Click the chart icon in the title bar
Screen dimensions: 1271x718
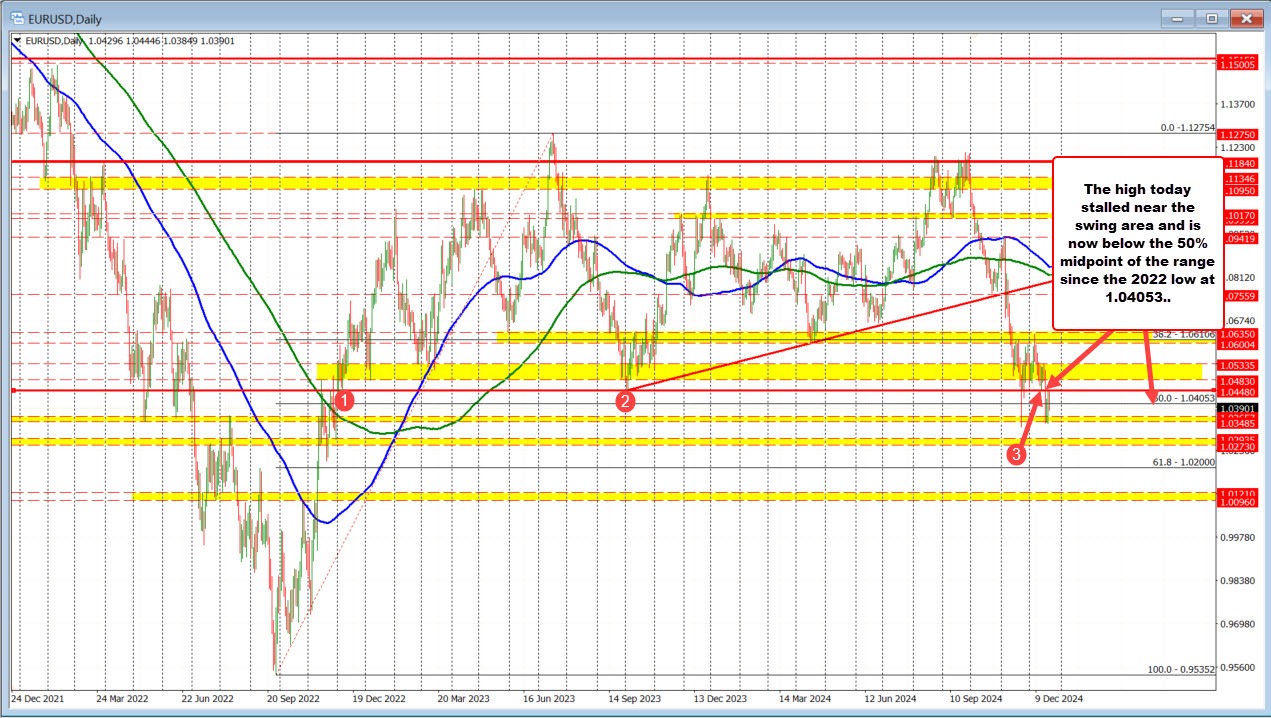pyautogui.click(x=16, y=17)
